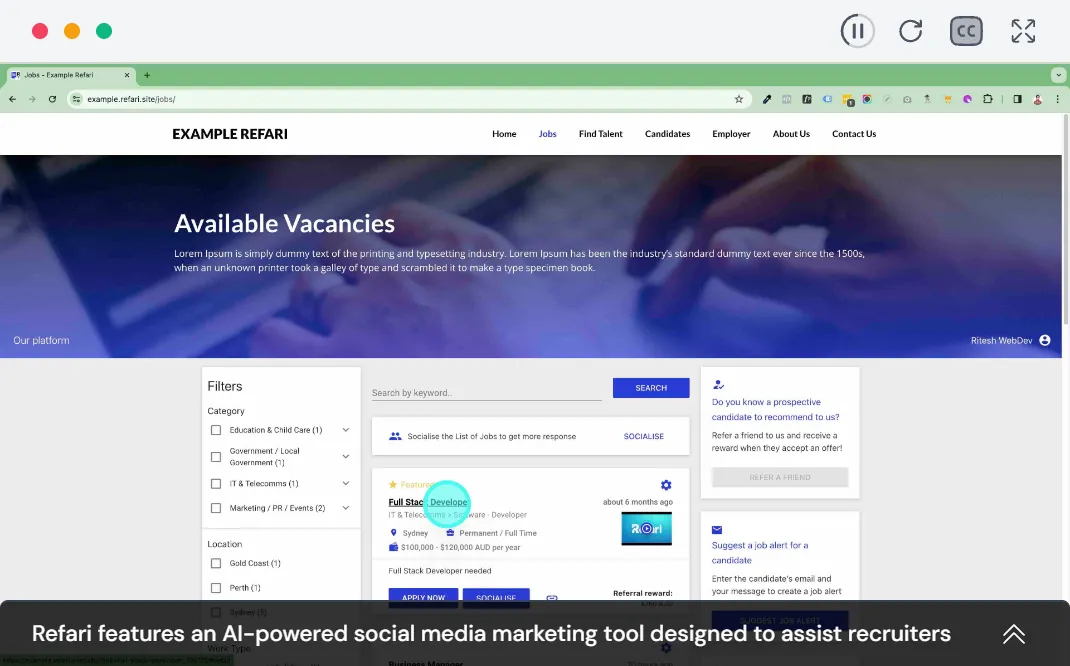Image resolution: width=1070 pixels, height=666 pixels.
Task: Open the Jobs navigation item
Action: click(547, 134)
